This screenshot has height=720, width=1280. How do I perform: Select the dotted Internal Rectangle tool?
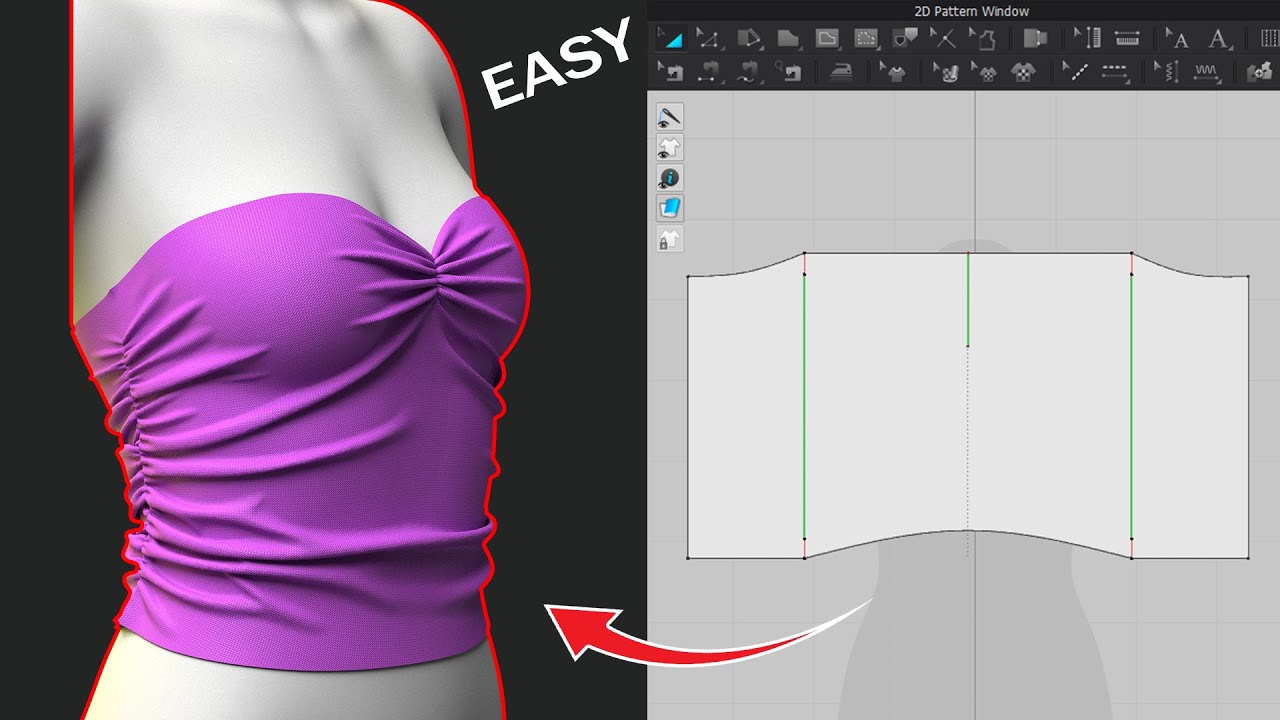pyautogui.click(x=865, y=39)
